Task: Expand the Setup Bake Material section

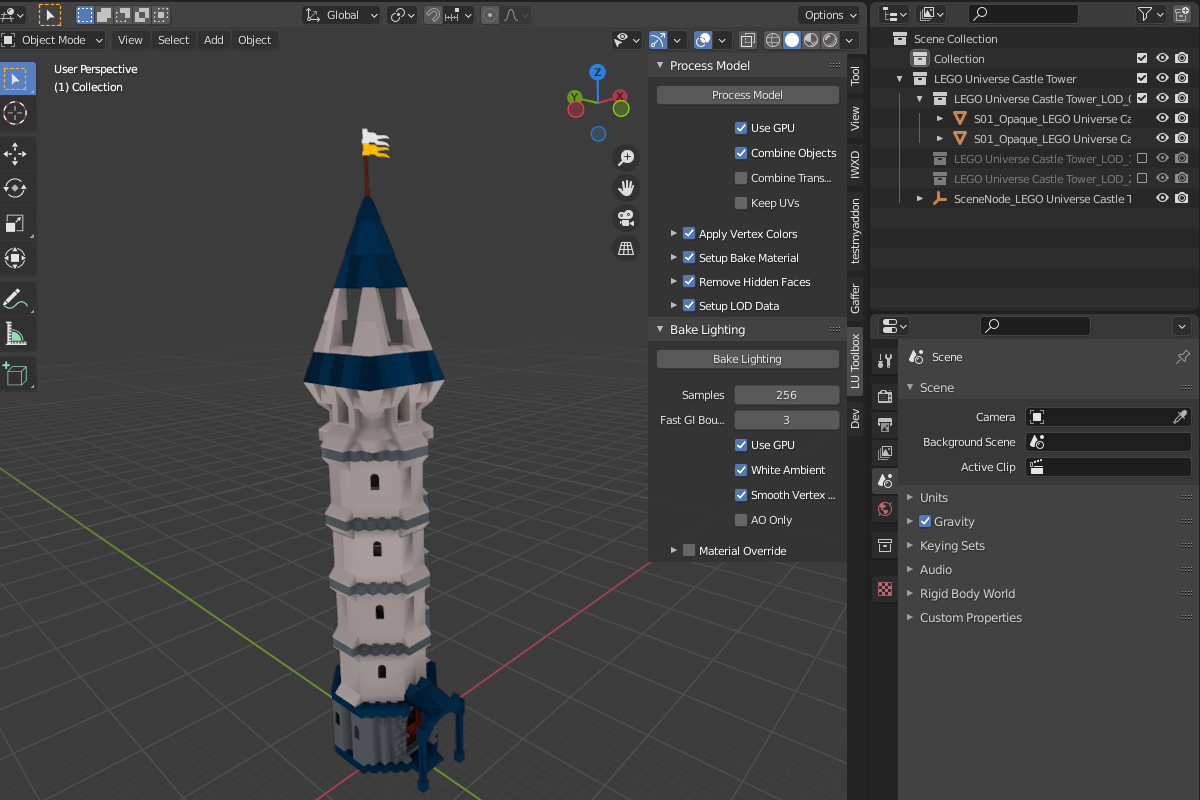Action: tap(674, 258)
